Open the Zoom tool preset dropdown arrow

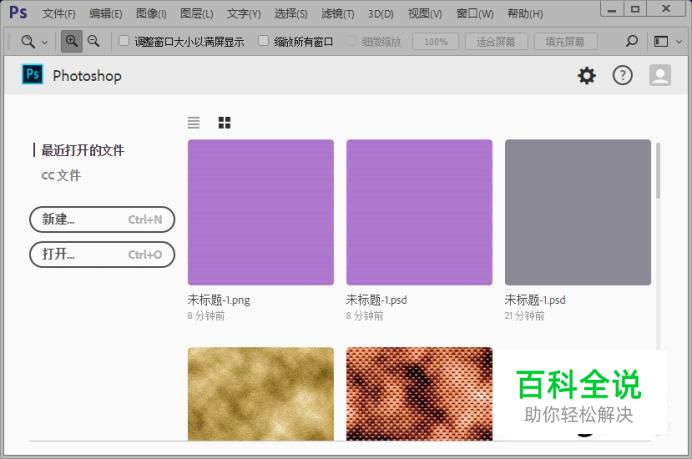pos(45,43)
